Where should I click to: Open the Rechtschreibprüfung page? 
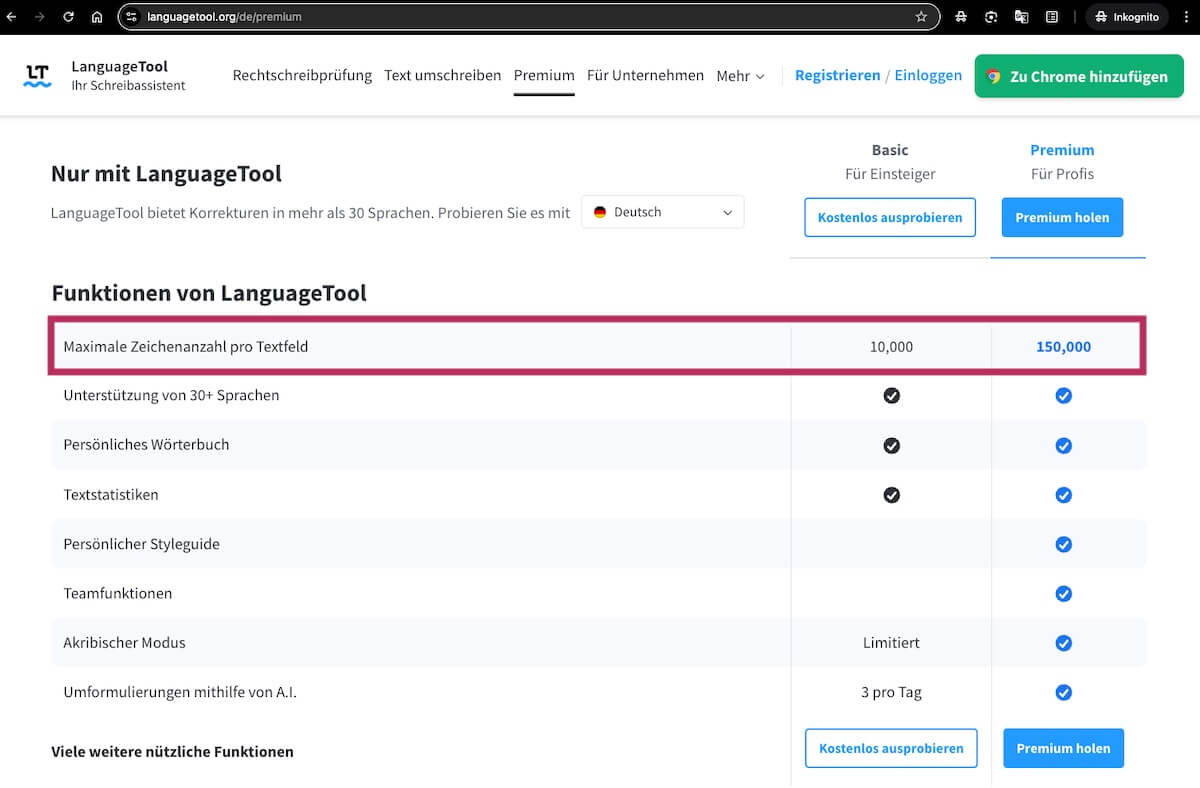pyautogui.click(x=302, y=75)
